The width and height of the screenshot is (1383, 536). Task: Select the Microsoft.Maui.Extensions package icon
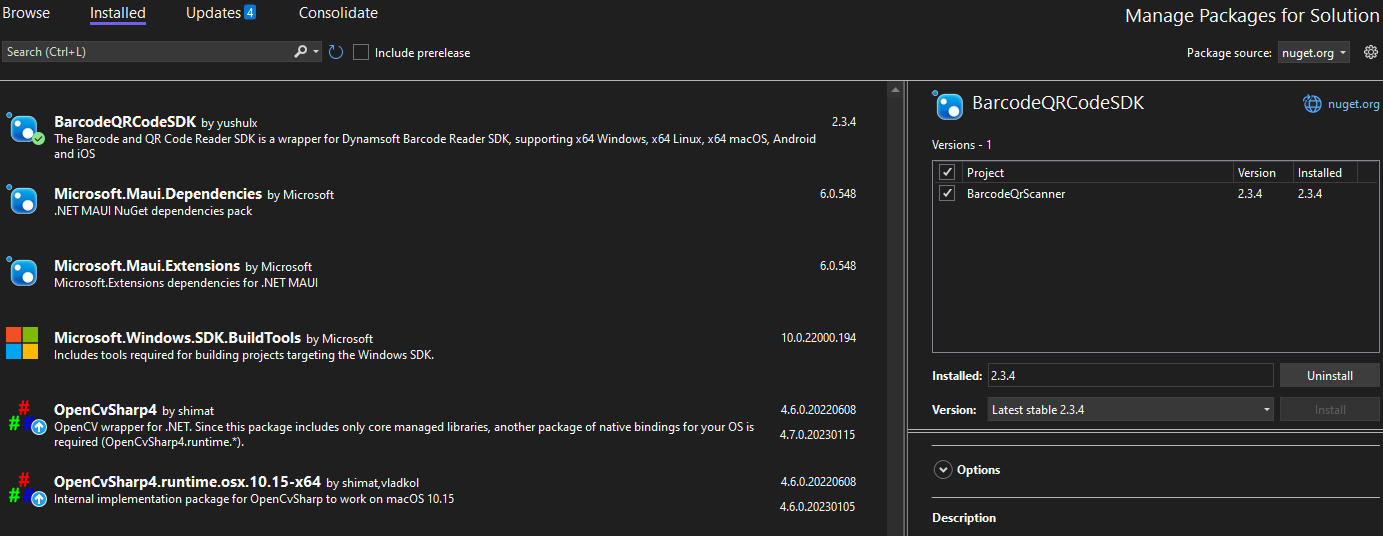point(24,272)
